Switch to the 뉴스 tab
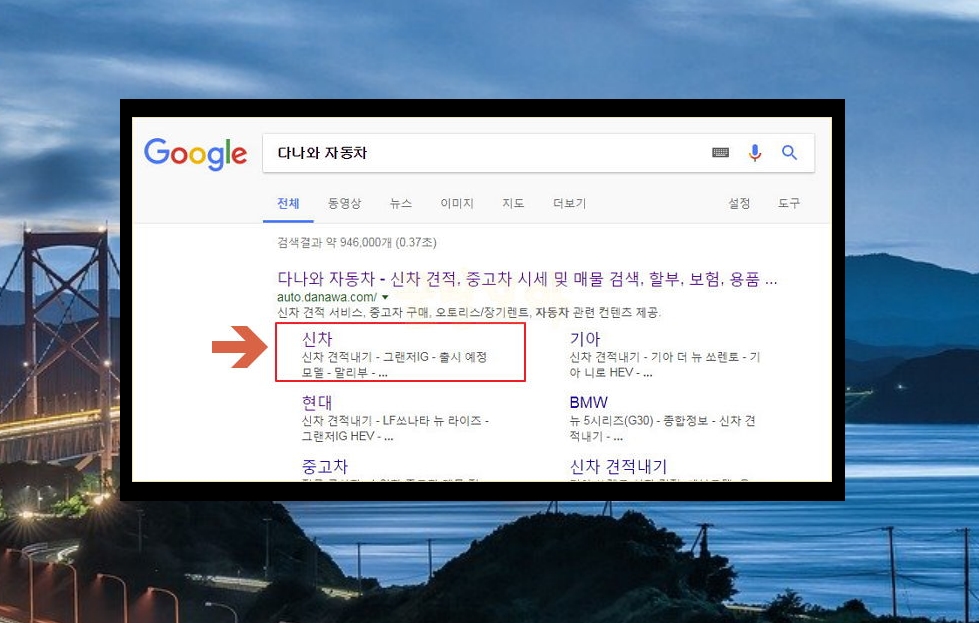The width and height of the screenshot is (979, 623). pos(401,204)
